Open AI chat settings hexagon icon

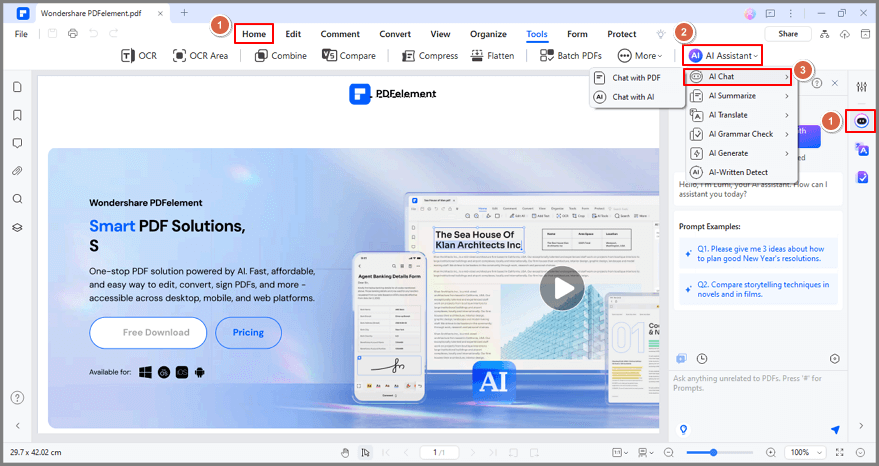pos(835,359)
